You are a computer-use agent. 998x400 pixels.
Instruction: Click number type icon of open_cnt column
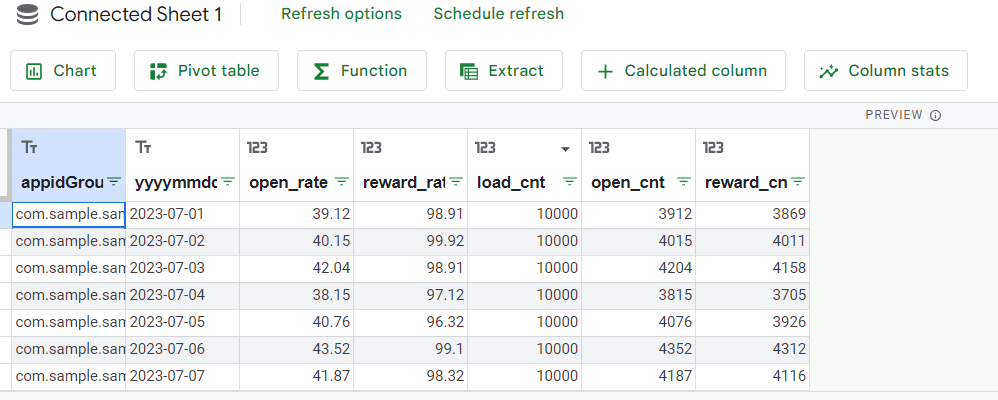click(x=599, y=148)
